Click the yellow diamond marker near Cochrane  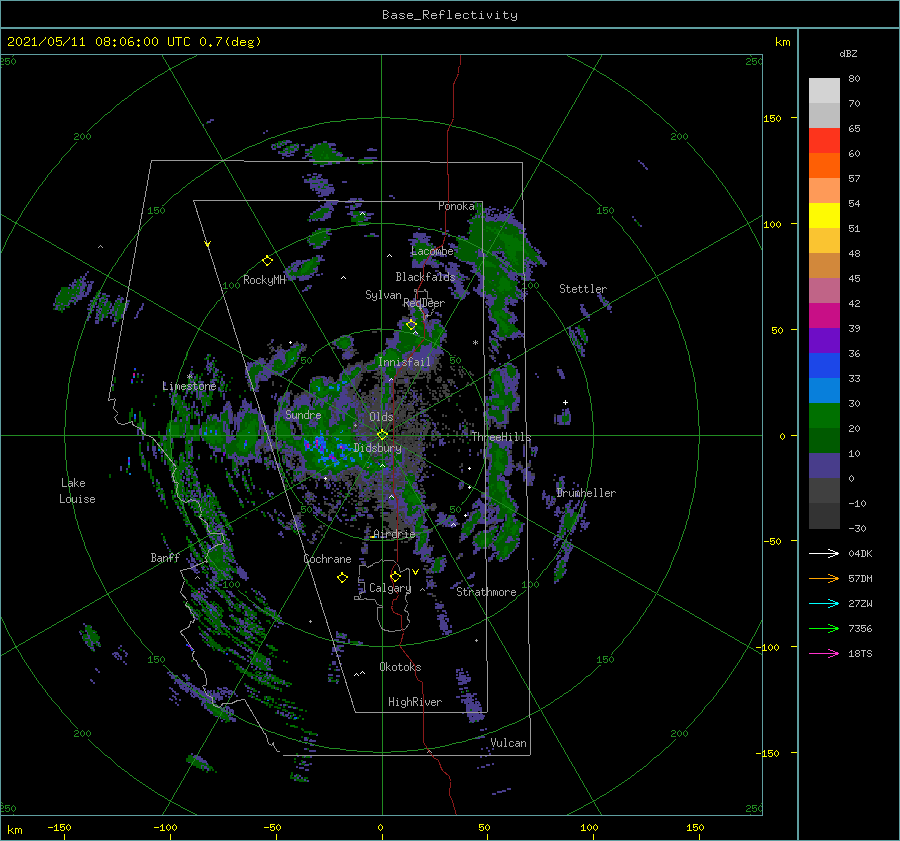342,578
